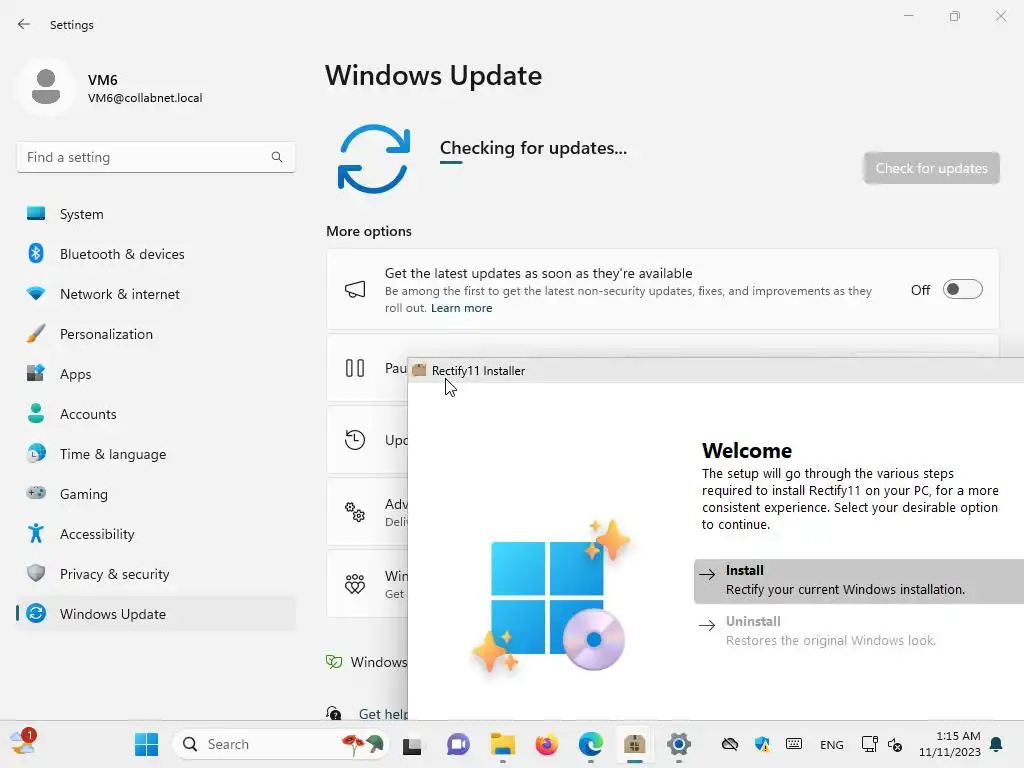Click the advanced options gears icon
Screen dimensions: 1024x768
355,512
